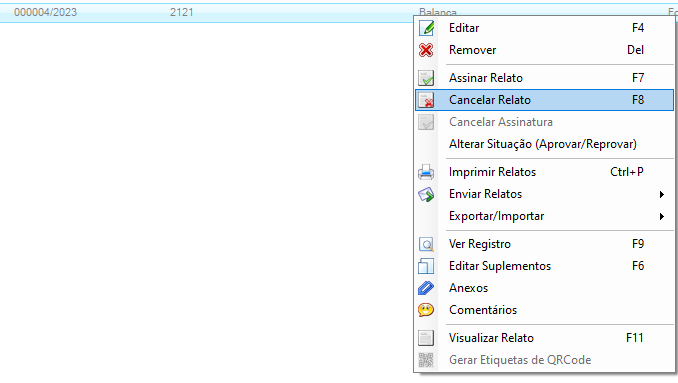Choose Assinar Relato in the menu
The height and width of the screenshot is (383, 678).
(544, 78)
